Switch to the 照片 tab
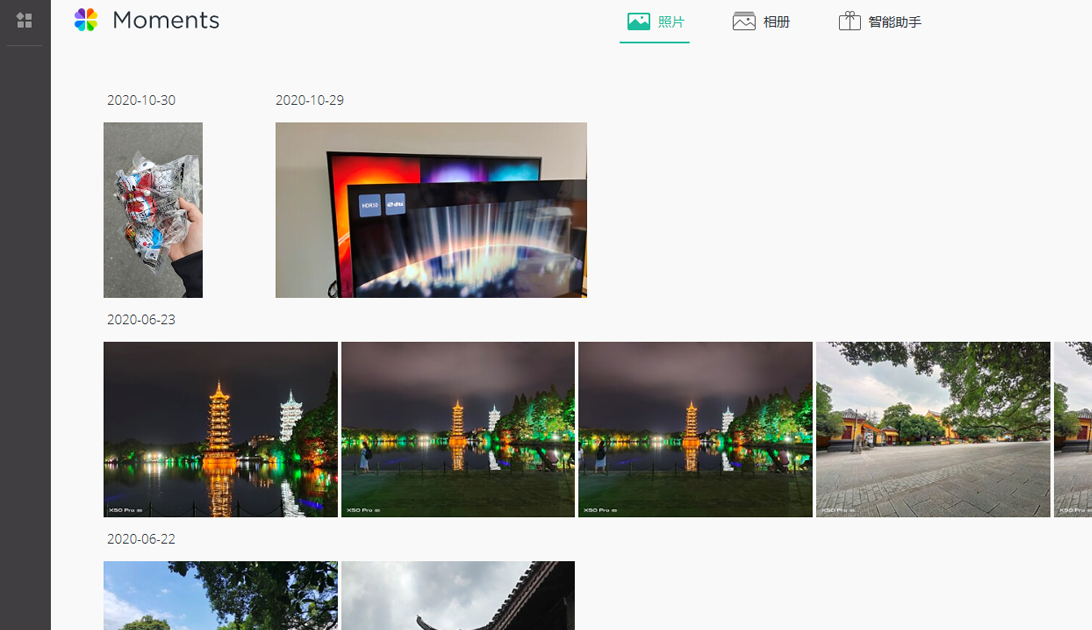 tap(655, 22)
